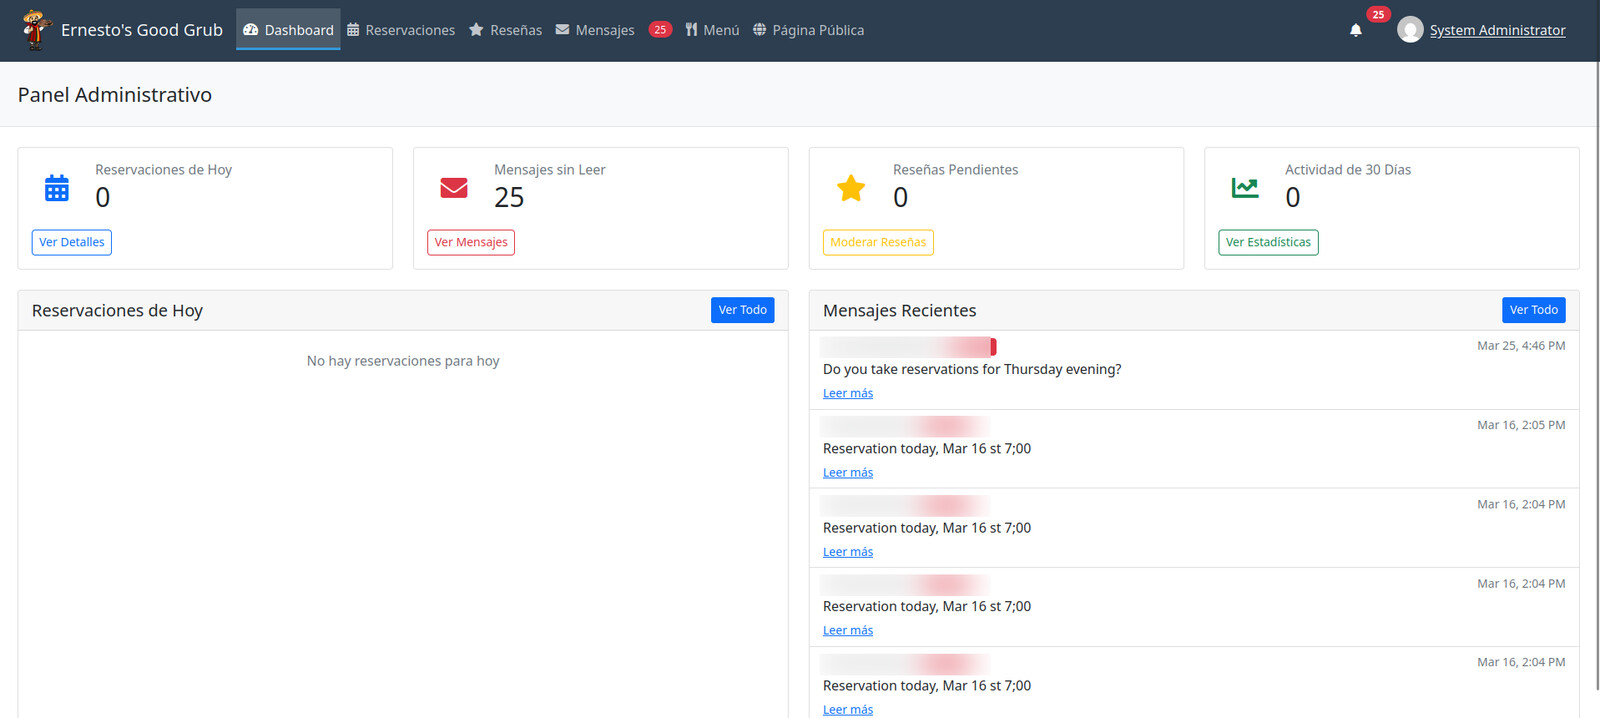
Task: Click the blue calendar icon for today's reservations
Action: click(57, 188)
